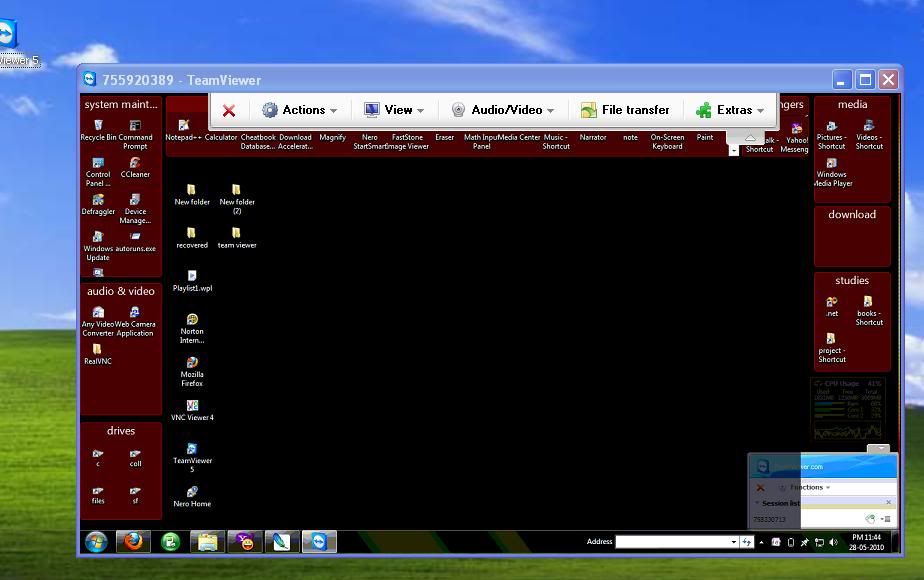Click the Address input field in the taskbar
924x580 pixels.
coord(676,542)
